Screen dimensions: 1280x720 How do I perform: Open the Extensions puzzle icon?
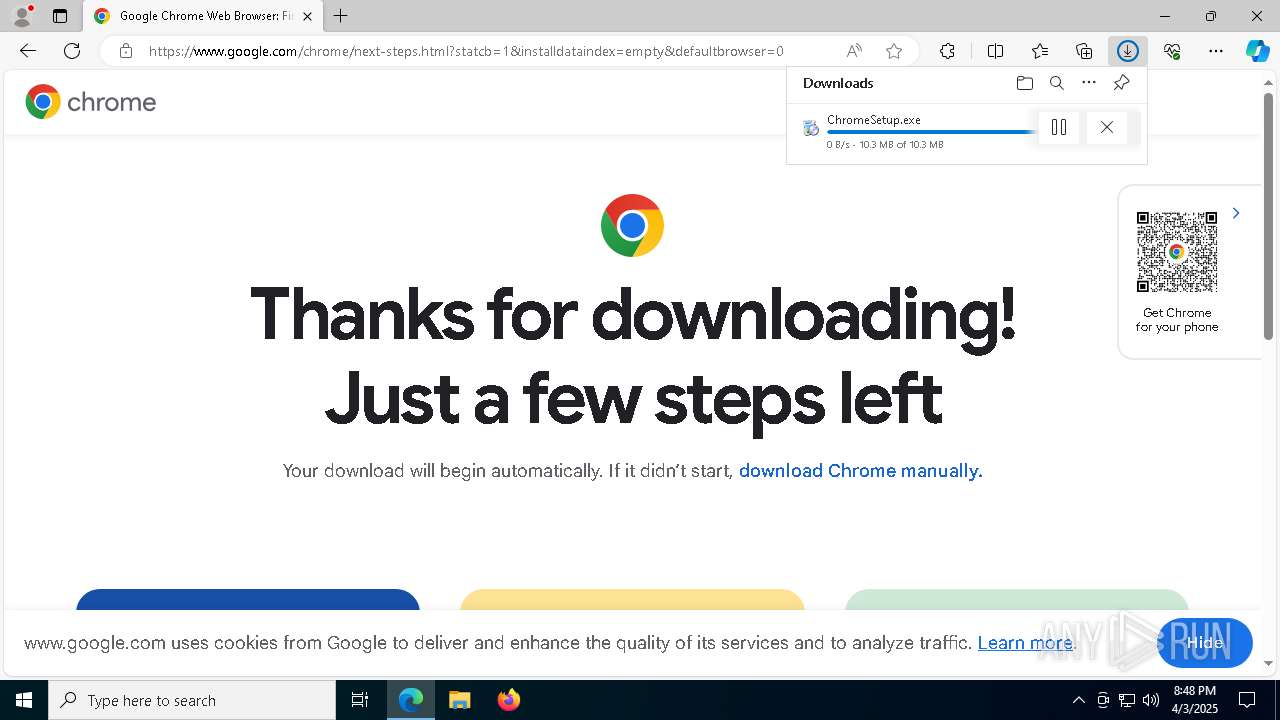tap(947, 51)
